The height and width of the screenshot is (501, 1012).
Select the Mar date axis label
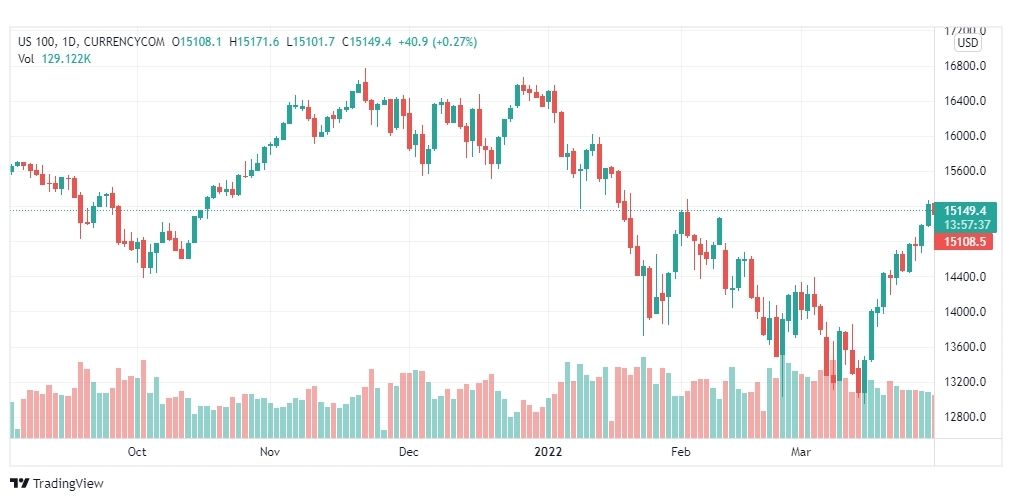point(801,452)
